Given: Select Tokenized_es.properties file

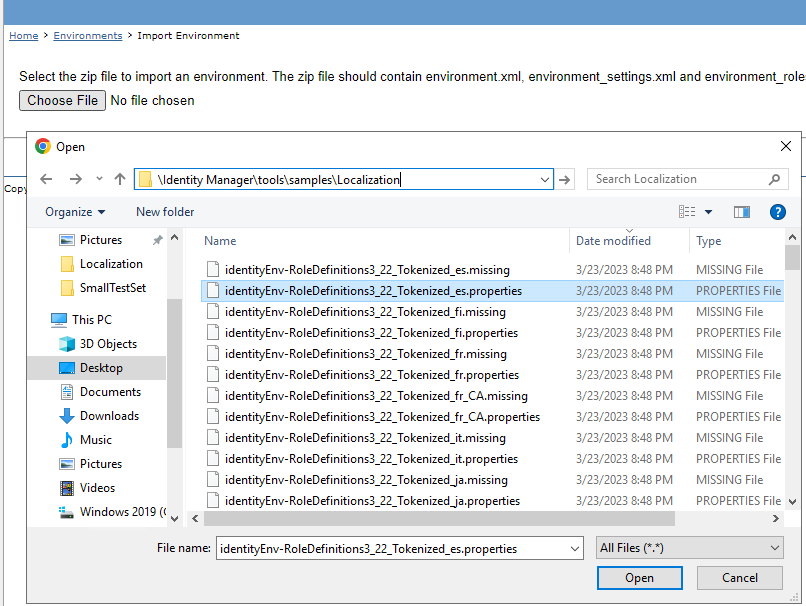Looking at the screenshot, I should coord(492,291).
